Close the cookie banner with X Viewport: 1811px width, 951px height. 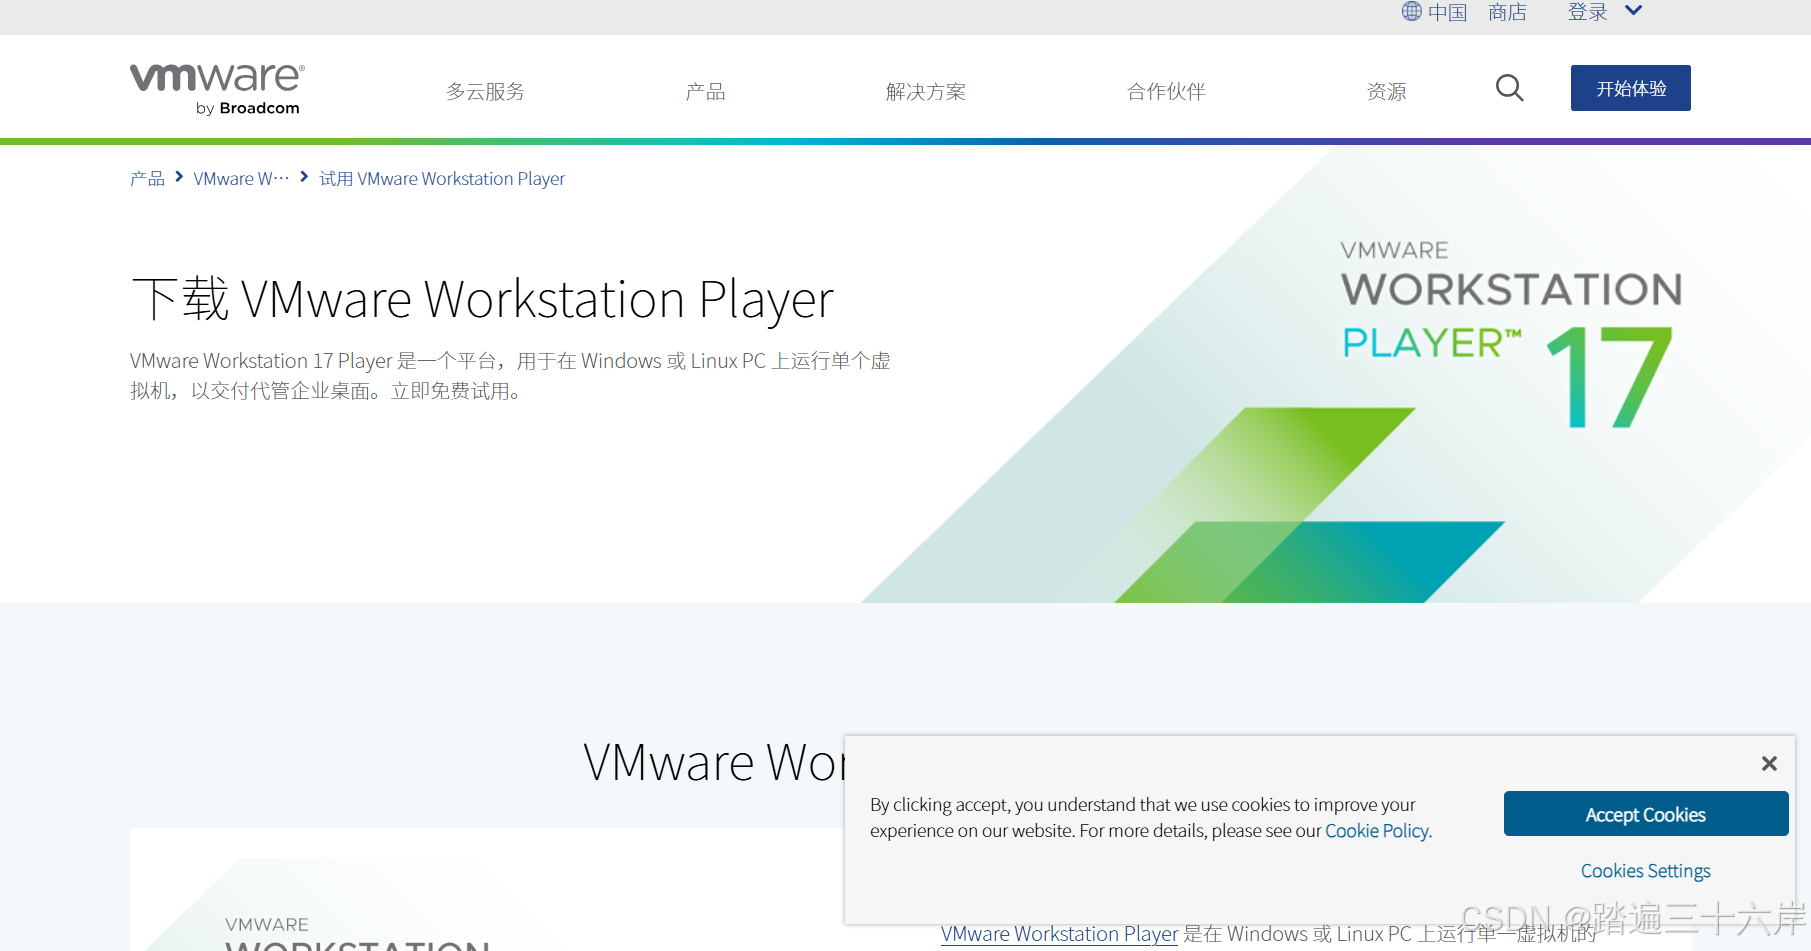pyautogui.click(x=1769, y=764)
